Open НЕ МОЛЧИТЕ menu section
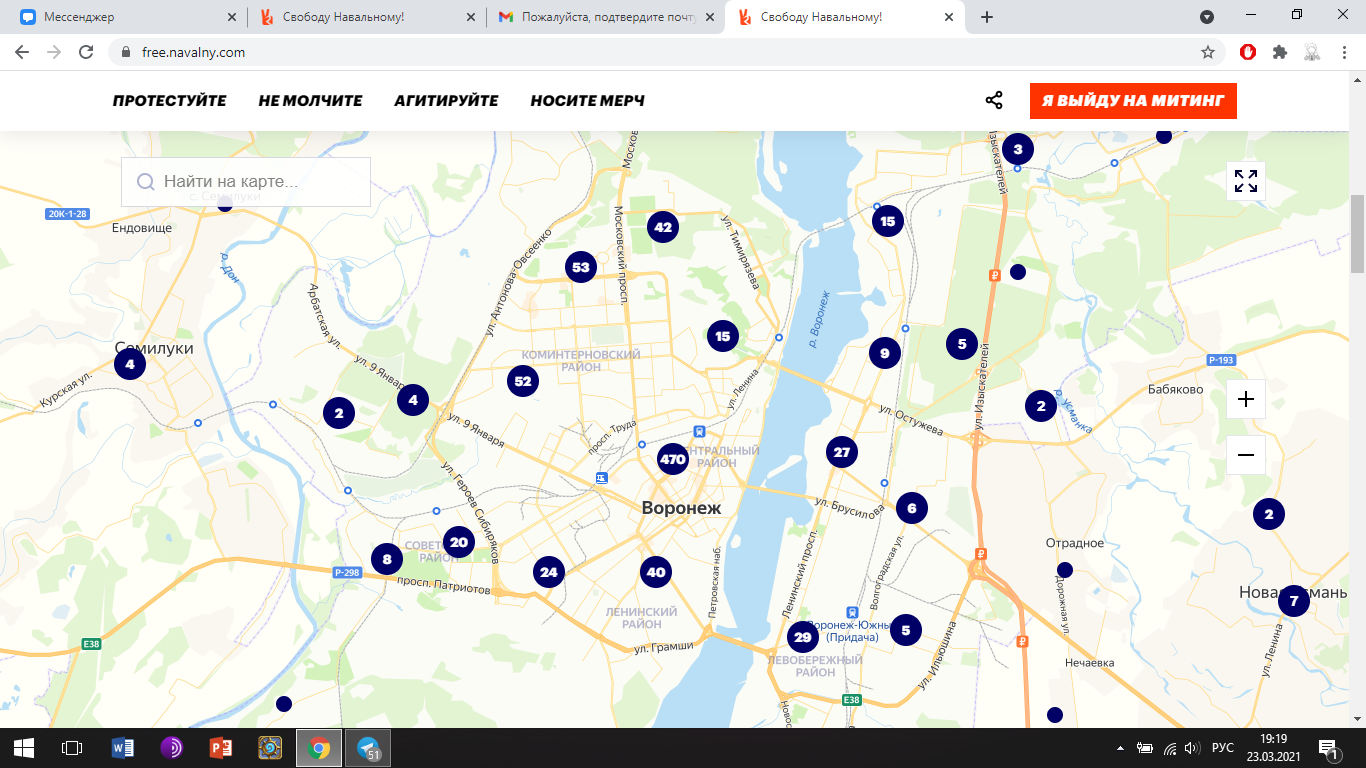Image resolution: width=1366 pixels, height=768 pixels. pos(310,101)
